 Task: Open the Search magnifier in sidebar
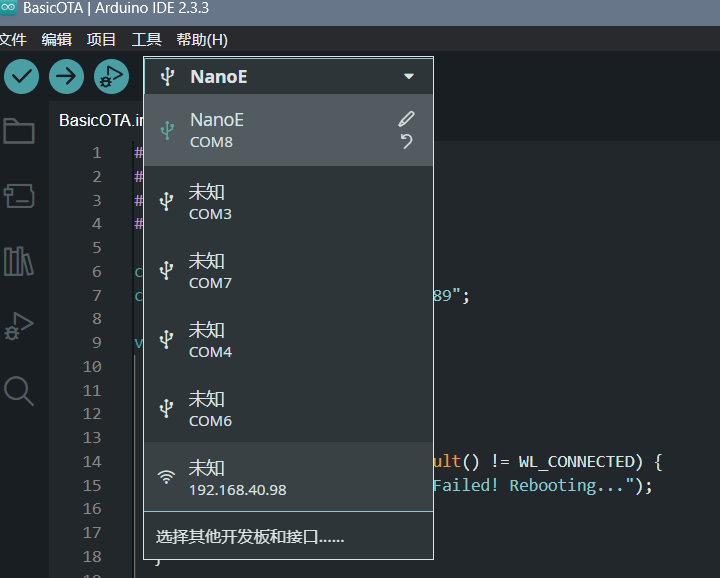pos(19,391)
